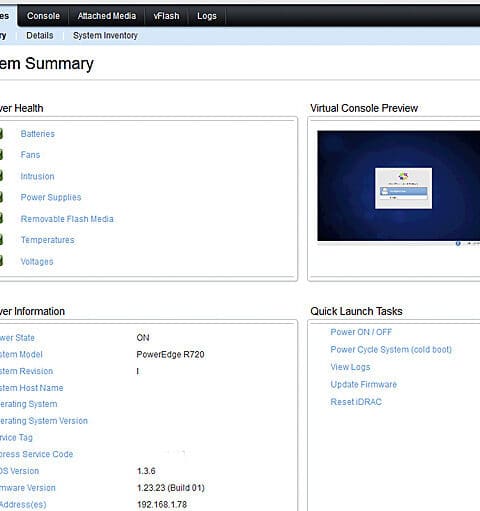Click the Express Service Code label
Screen dimensions: 480x511
pos(36,454)
